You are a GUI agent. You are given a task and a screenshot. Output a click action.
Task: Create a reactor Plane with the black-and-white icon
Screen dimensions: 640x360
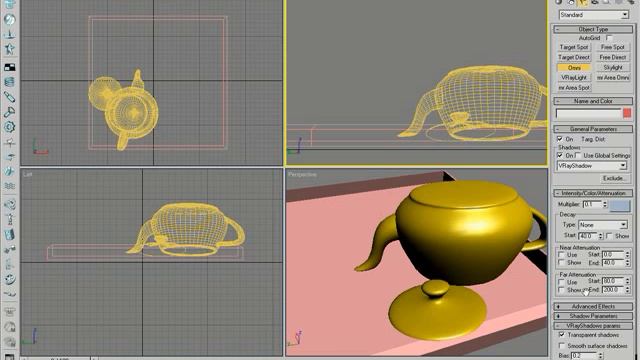pyautogui.click(x=9, y=67)
